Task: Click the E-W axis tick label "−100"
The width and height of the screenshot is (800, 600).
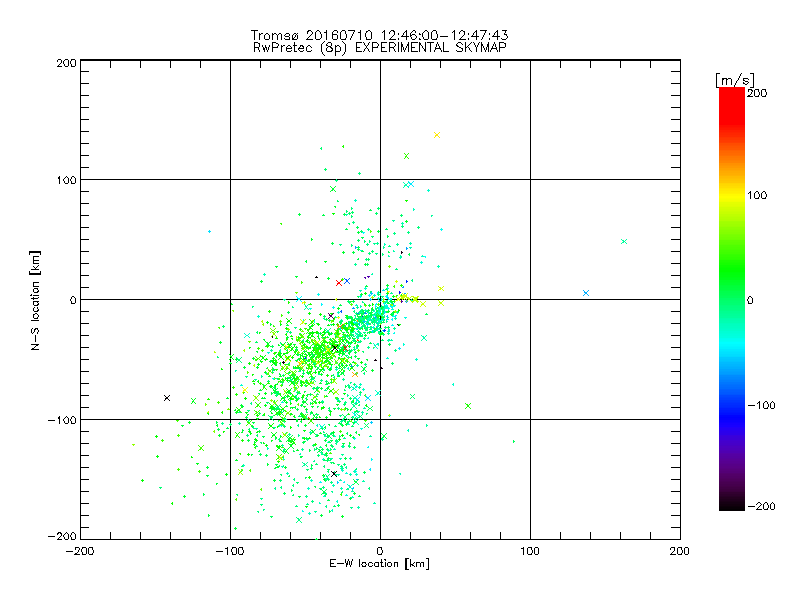Action: 230,551
